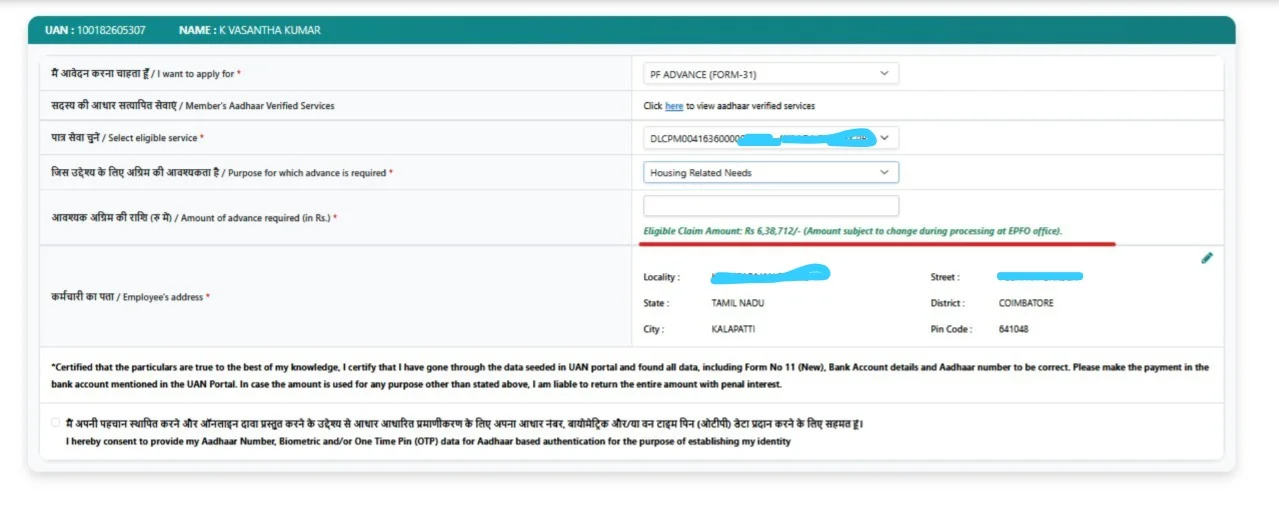Select the state value TAMIL NADU

click(737, 303)
